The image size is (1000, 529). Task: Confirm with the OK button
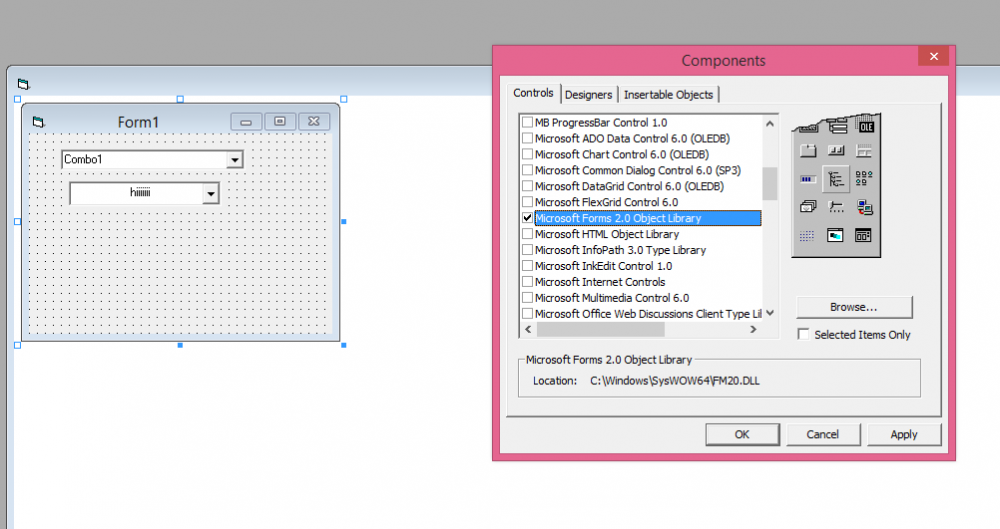pos(742,434)
